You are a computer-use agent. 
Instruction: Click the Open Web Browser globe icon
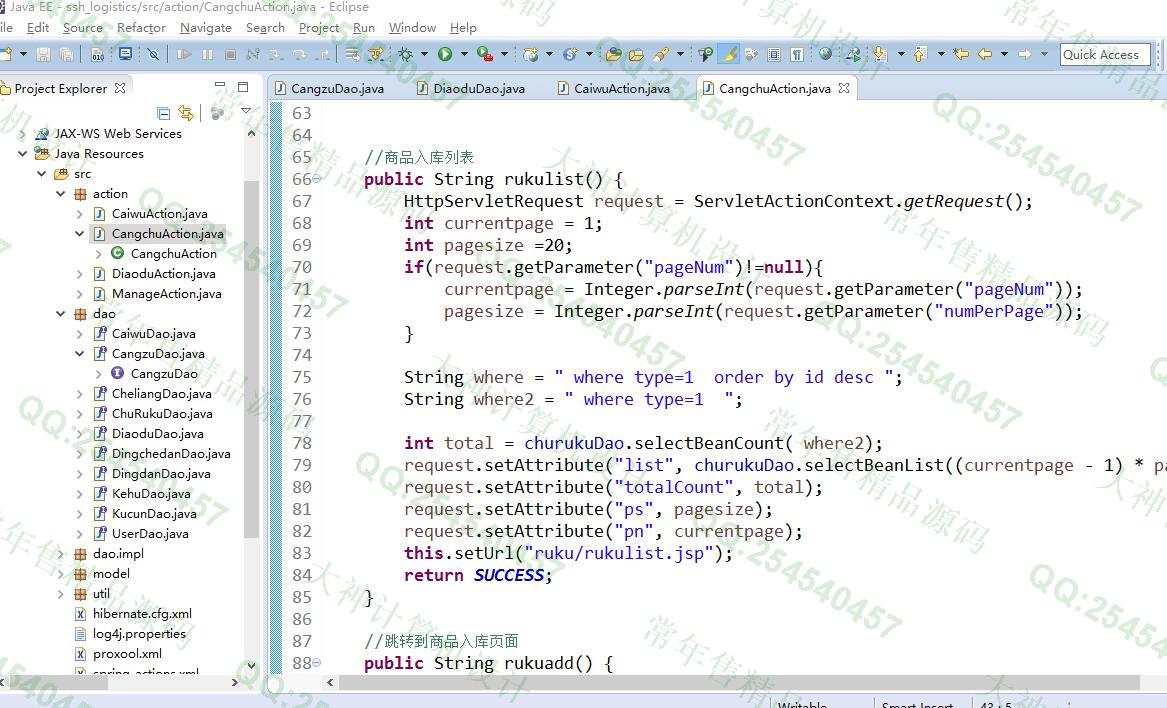(x=825, y=54)
